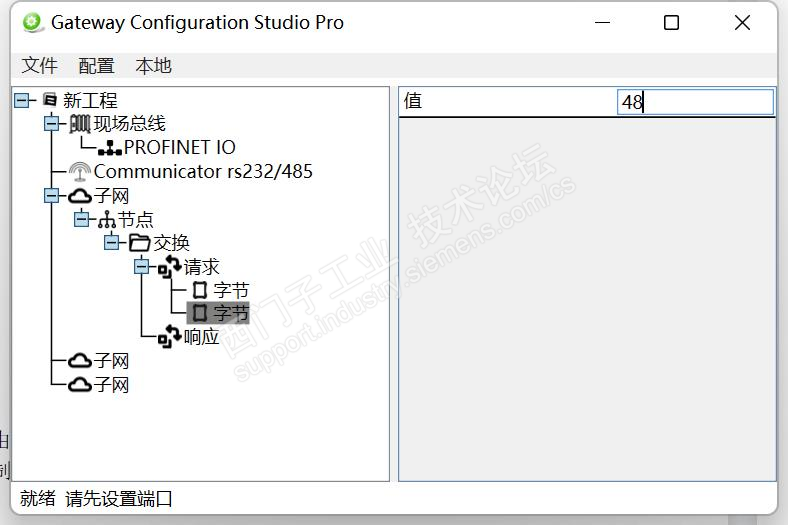Click the 交换 folder icon

[x=140, y=243]
